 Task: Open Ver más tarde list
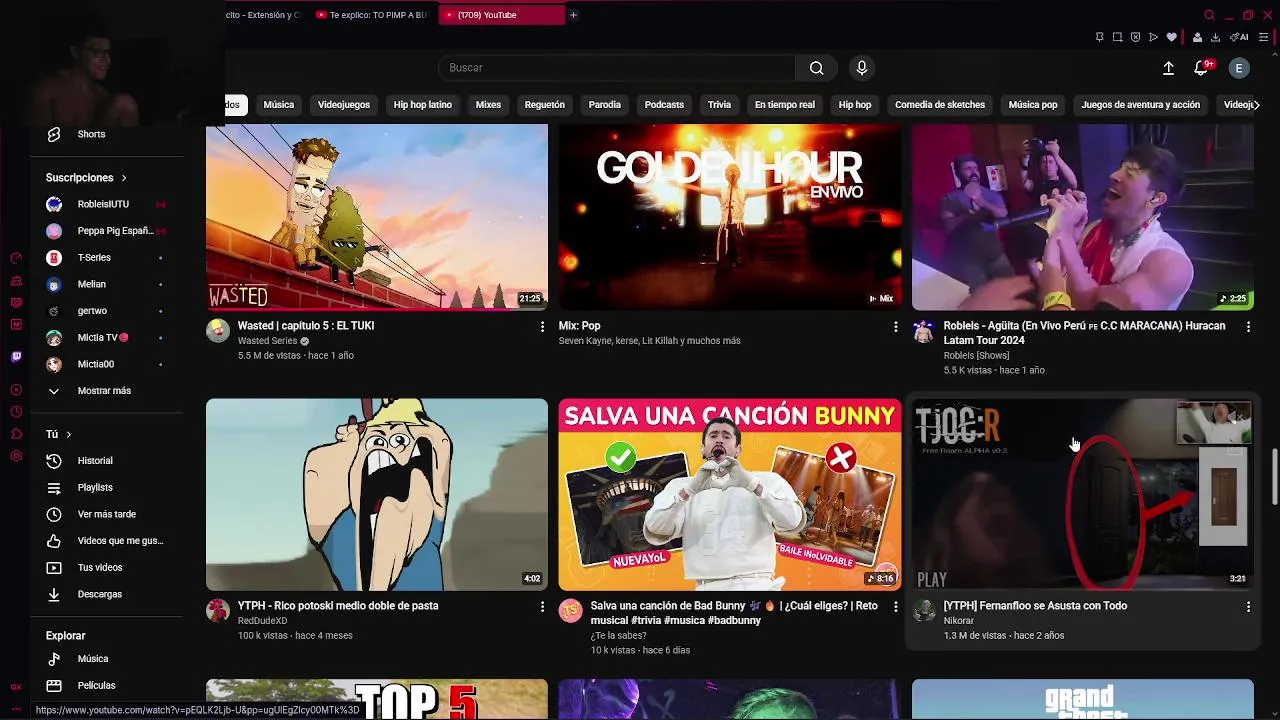coord(108,514)
